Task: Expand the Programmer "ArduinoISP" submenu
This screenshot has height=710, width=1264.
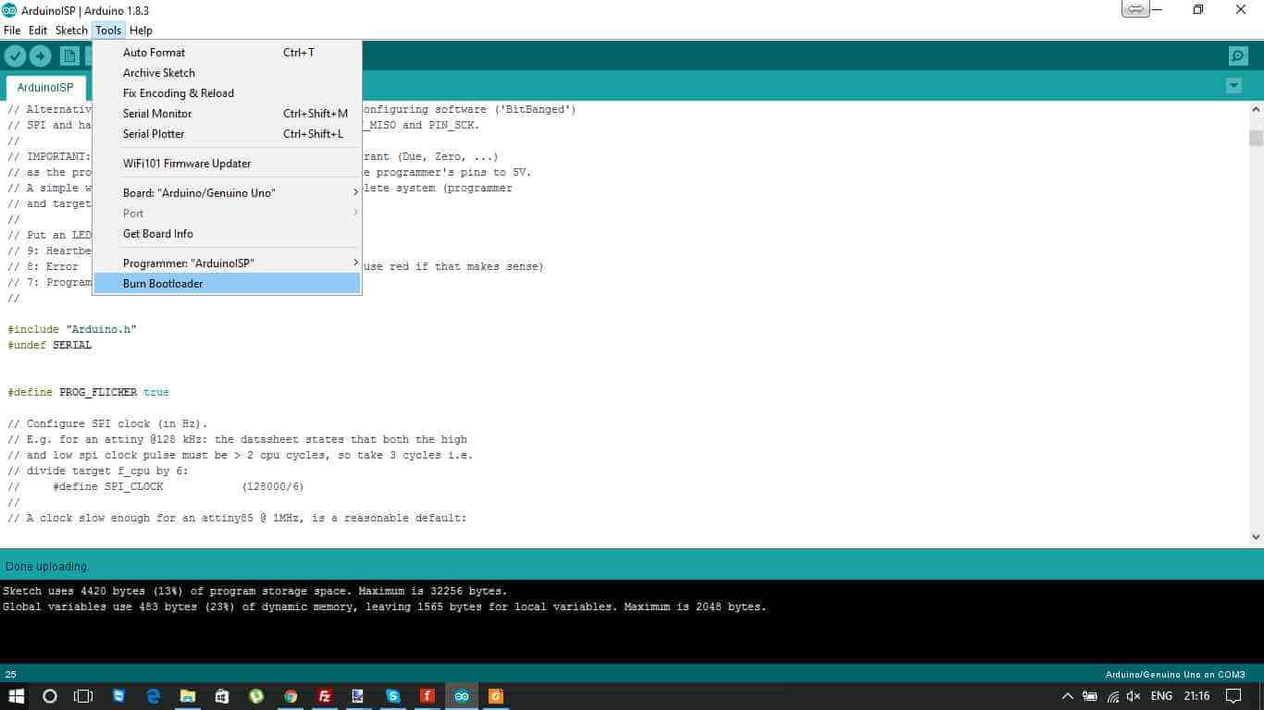Action: point(227,263)
